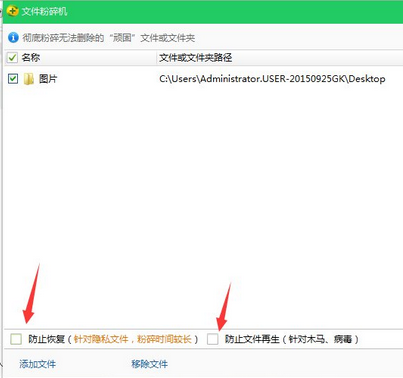The height and width of the screenshot is (378, 403).
Task: Enable the 防止文件再生 checkbox
Action: coord(212,339)
